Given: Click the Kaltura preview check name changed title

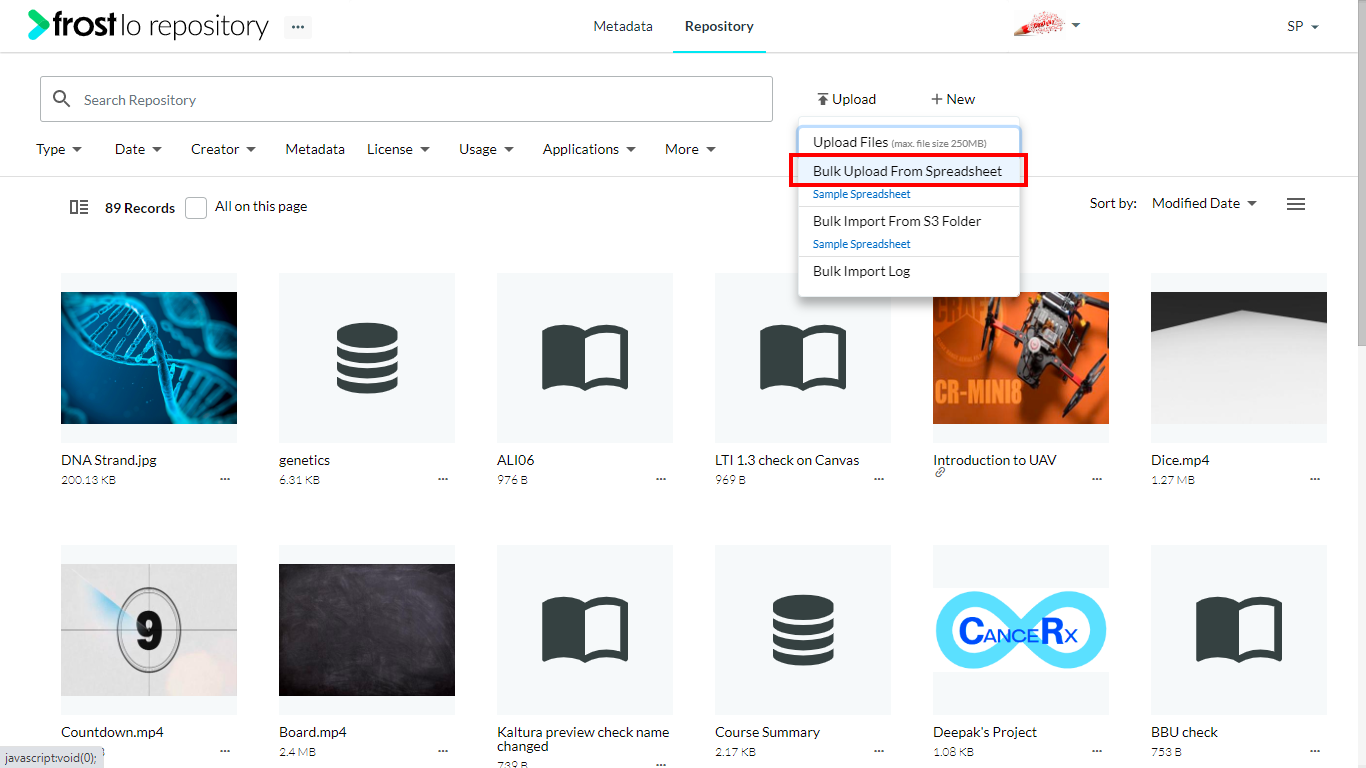Looking at the screenshot, I should click(583, 739).
